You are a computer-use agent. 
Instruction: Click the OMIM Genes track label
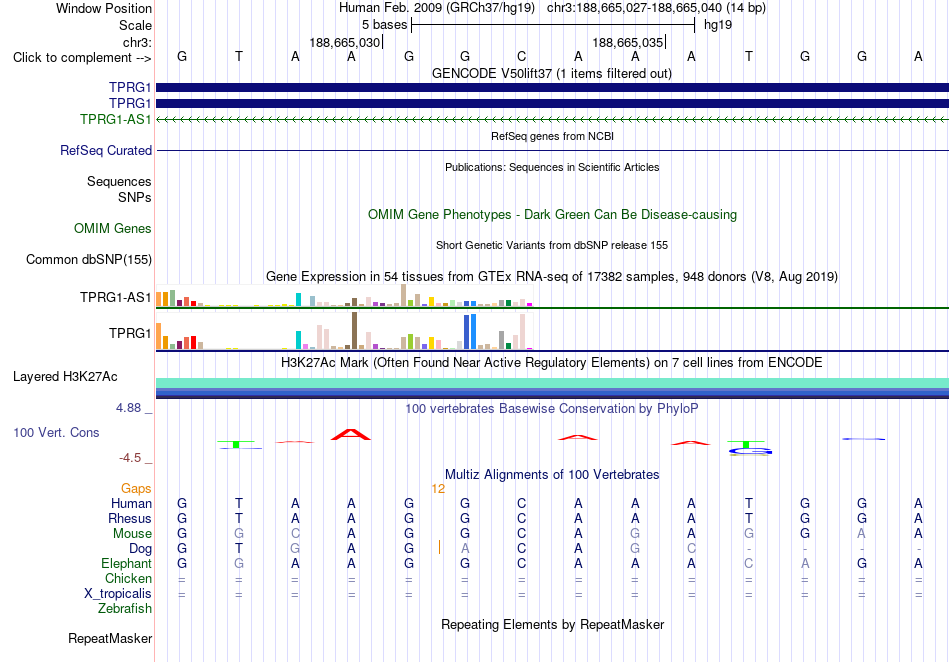pos(113,228)
